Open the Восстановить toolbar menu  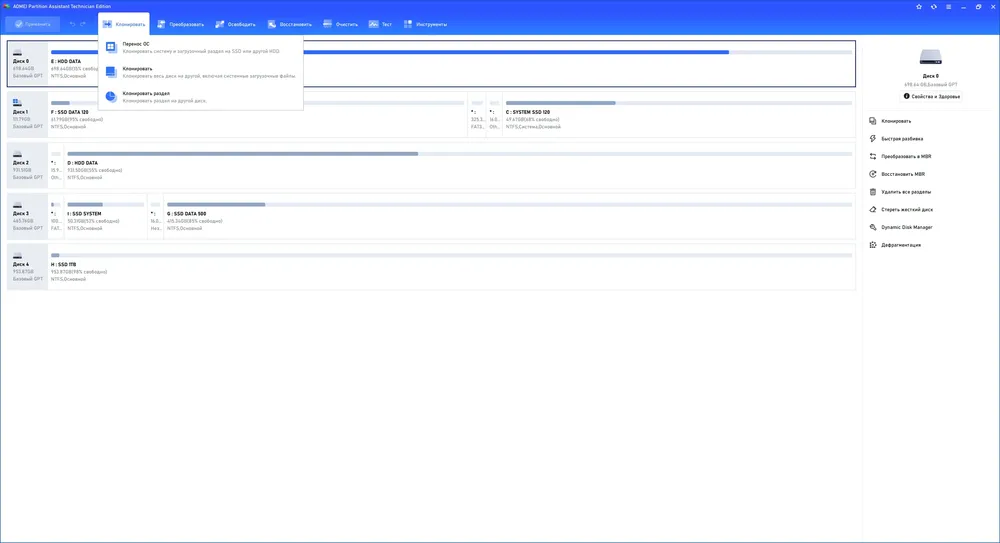click(290, 24)
